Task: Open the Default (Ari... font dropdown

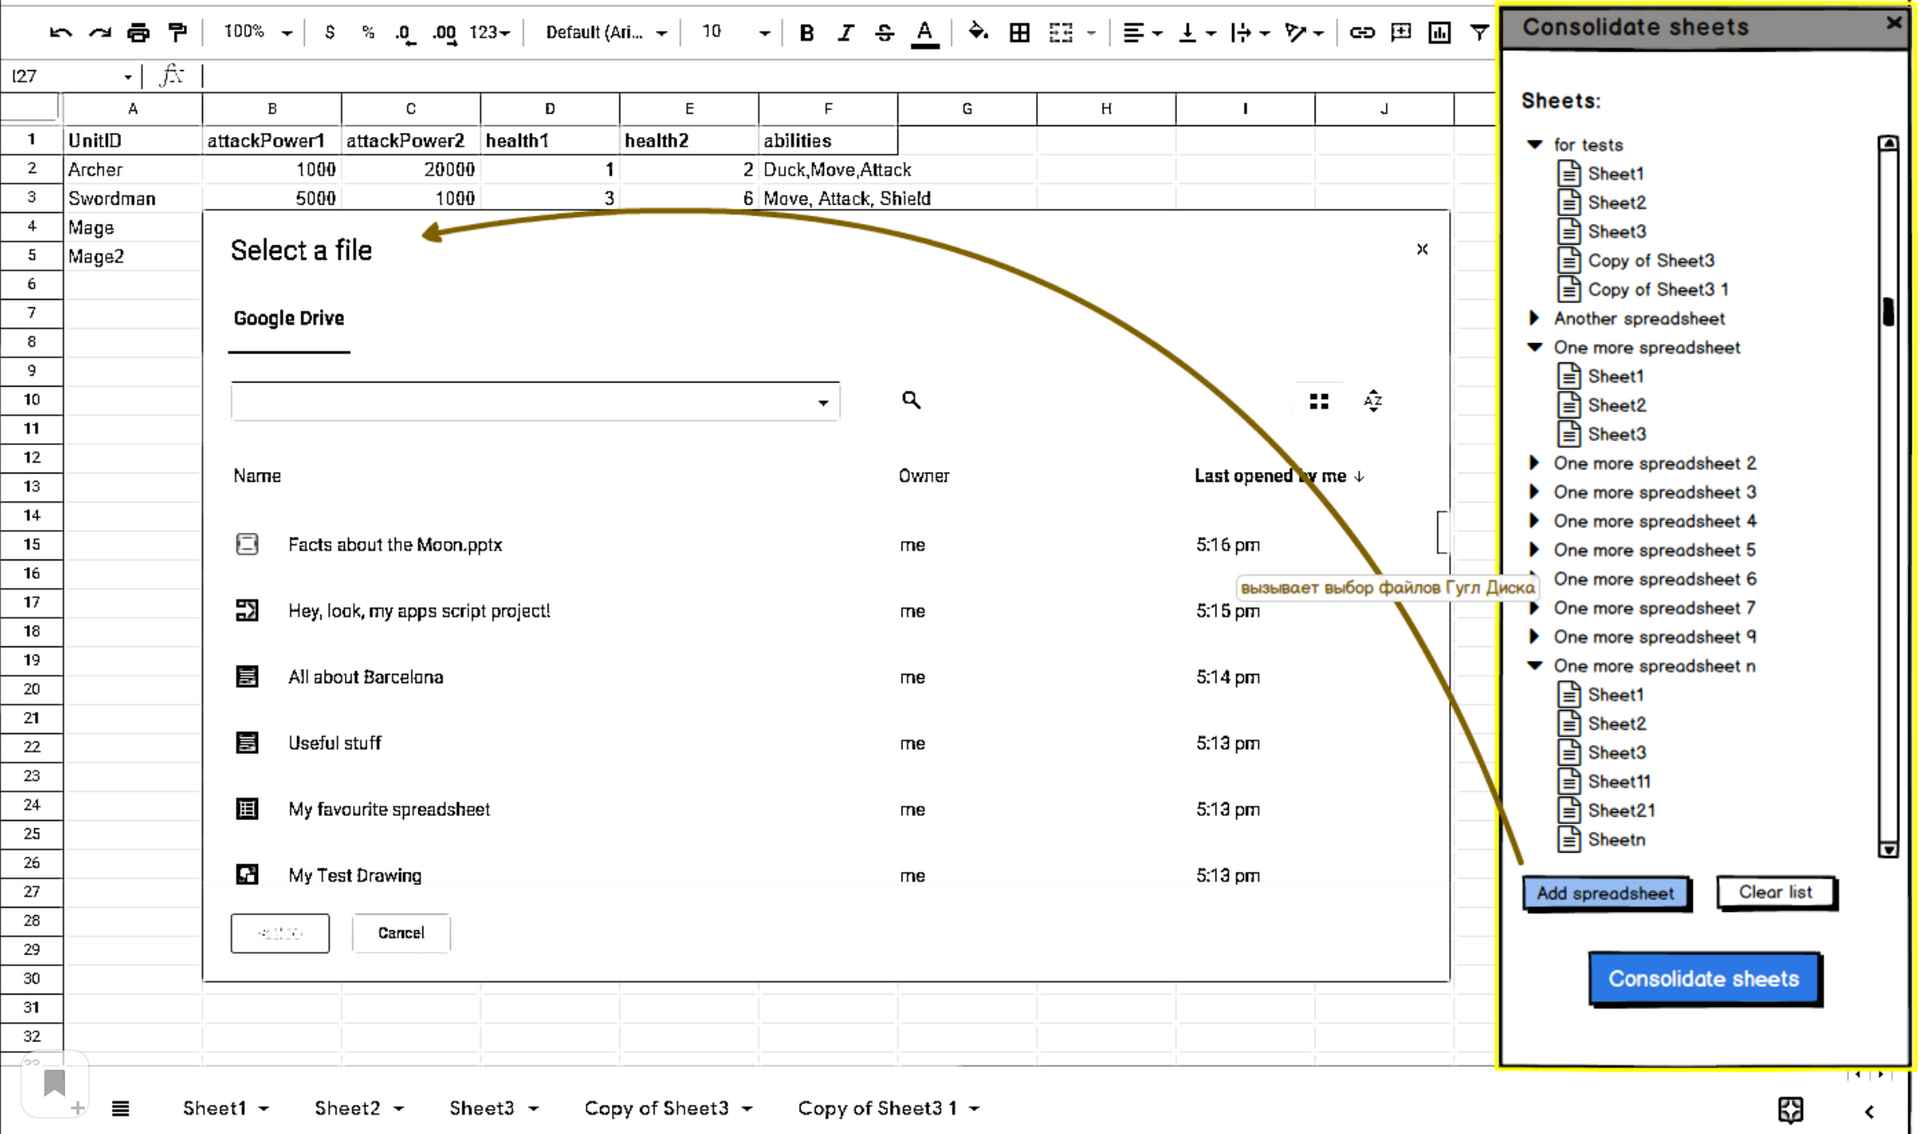Action: pos(605,33)
